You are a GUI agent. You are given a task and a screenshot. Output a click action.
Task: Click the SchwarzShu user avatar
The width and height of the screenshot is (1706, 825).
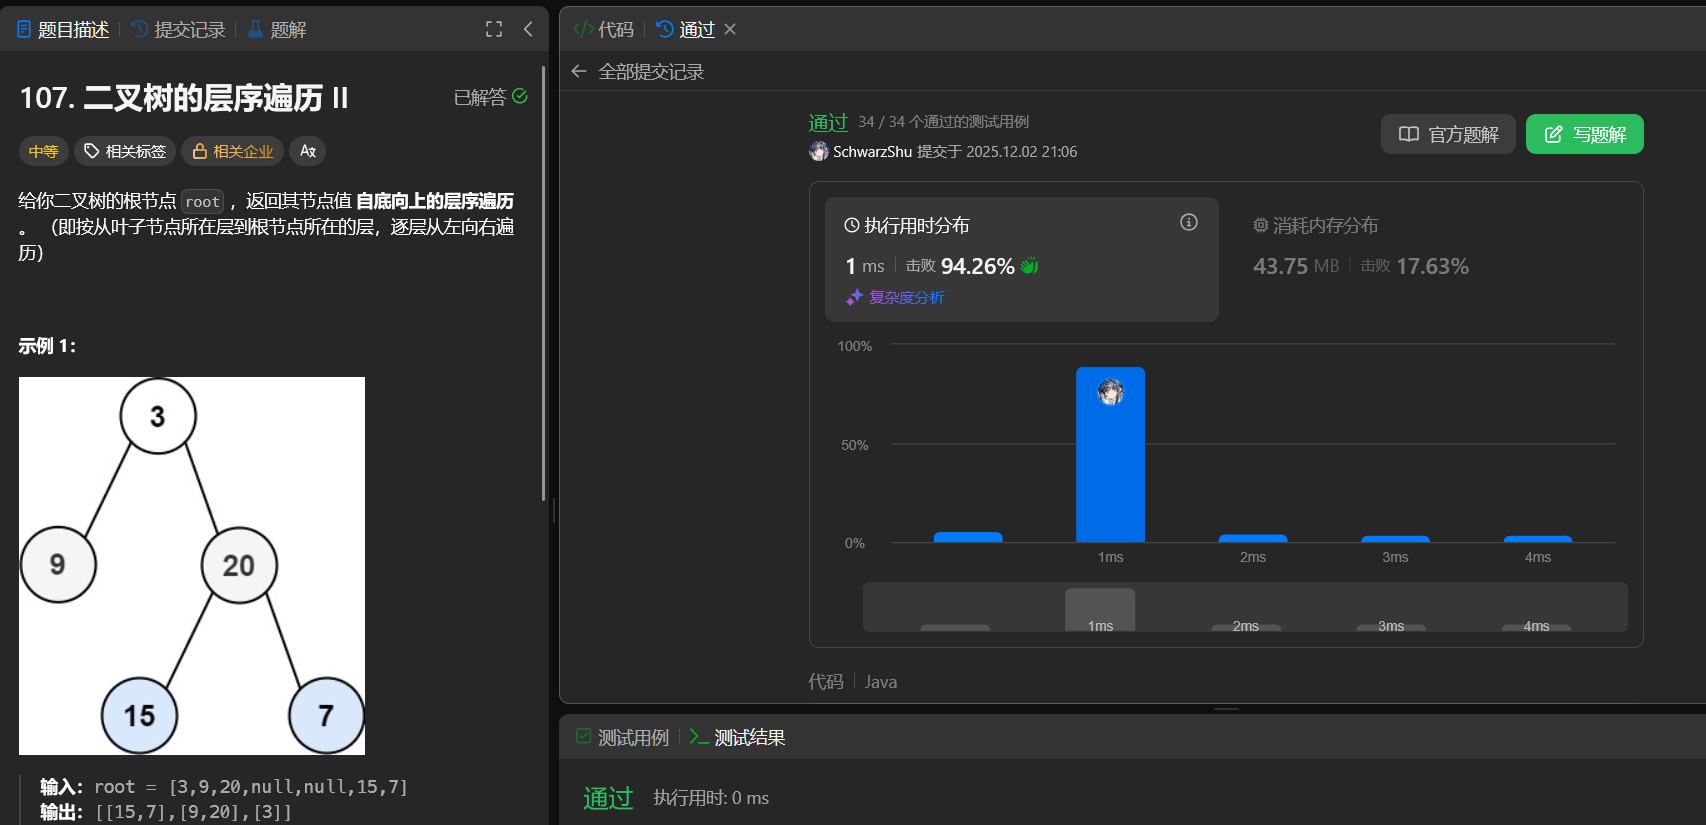[818, 151]
